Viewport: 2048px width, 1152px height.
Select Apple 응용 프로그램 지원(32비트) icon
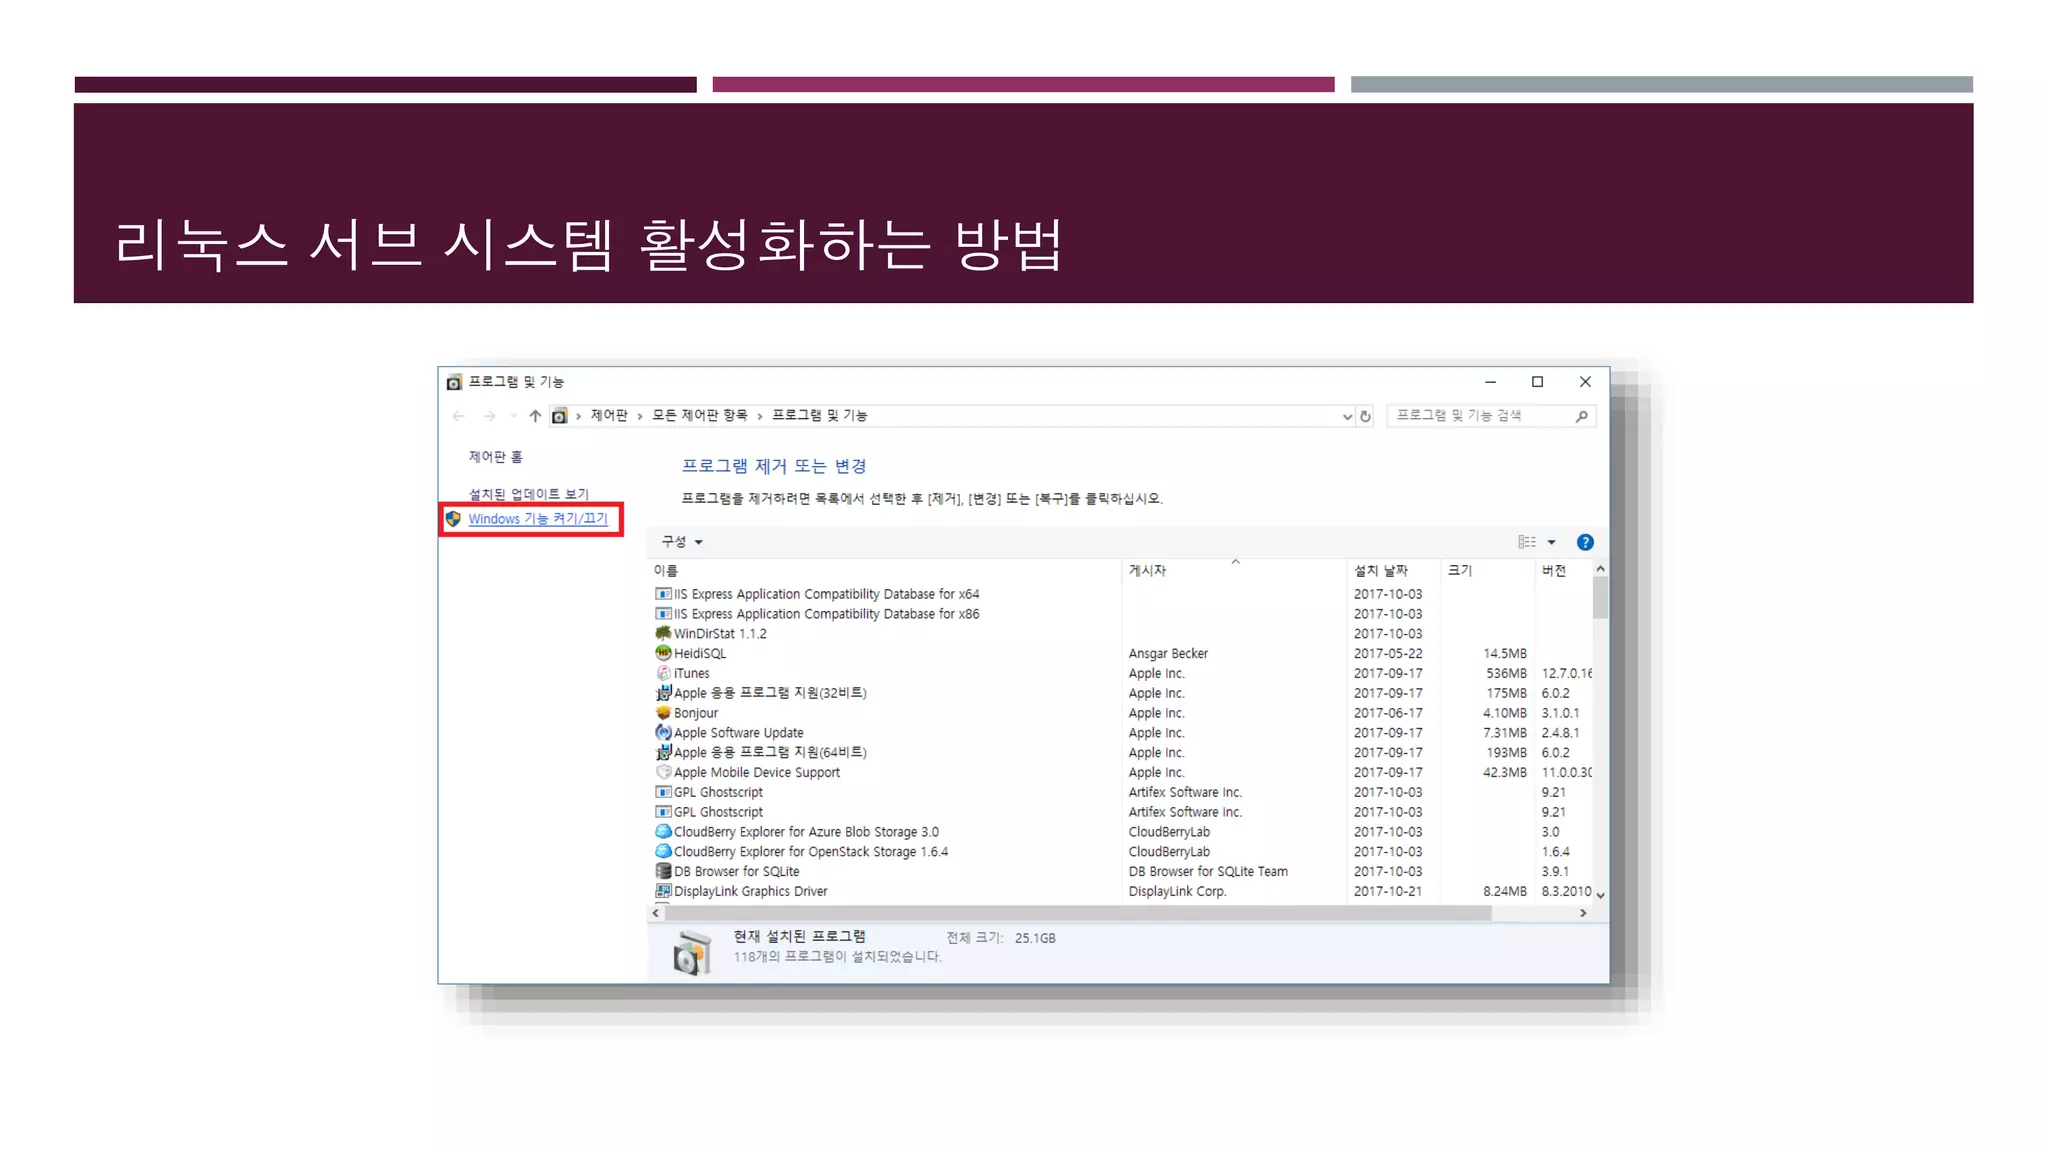[x=663, y=693]
